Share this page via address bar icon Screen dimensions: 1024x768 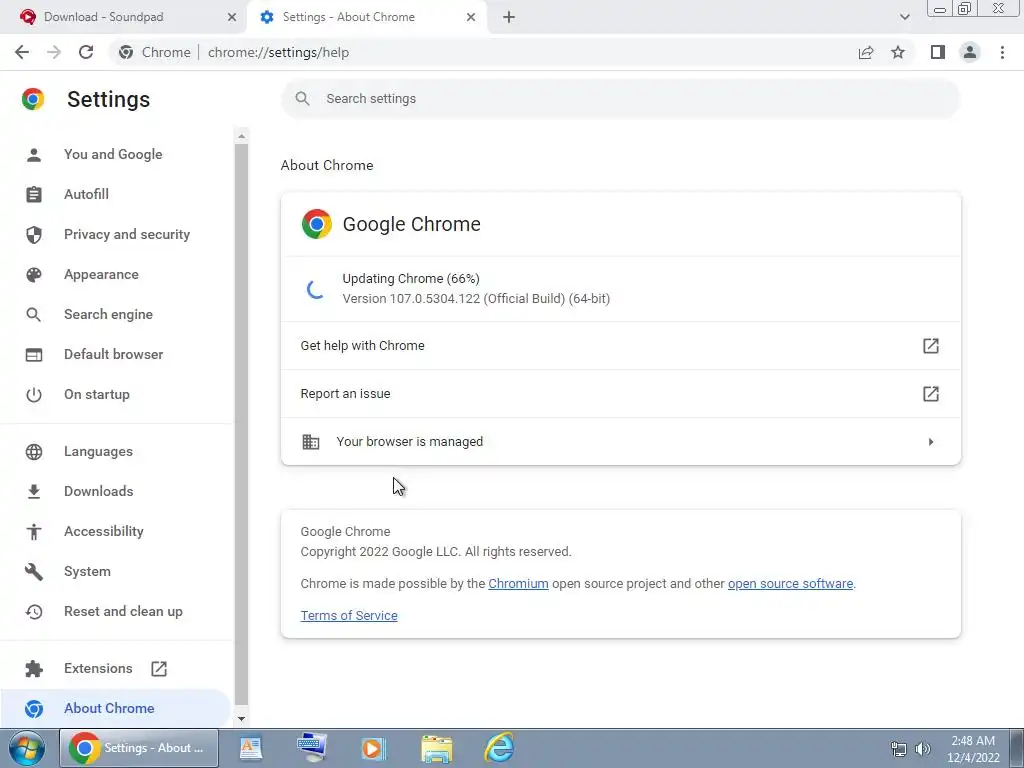[866, 52]
